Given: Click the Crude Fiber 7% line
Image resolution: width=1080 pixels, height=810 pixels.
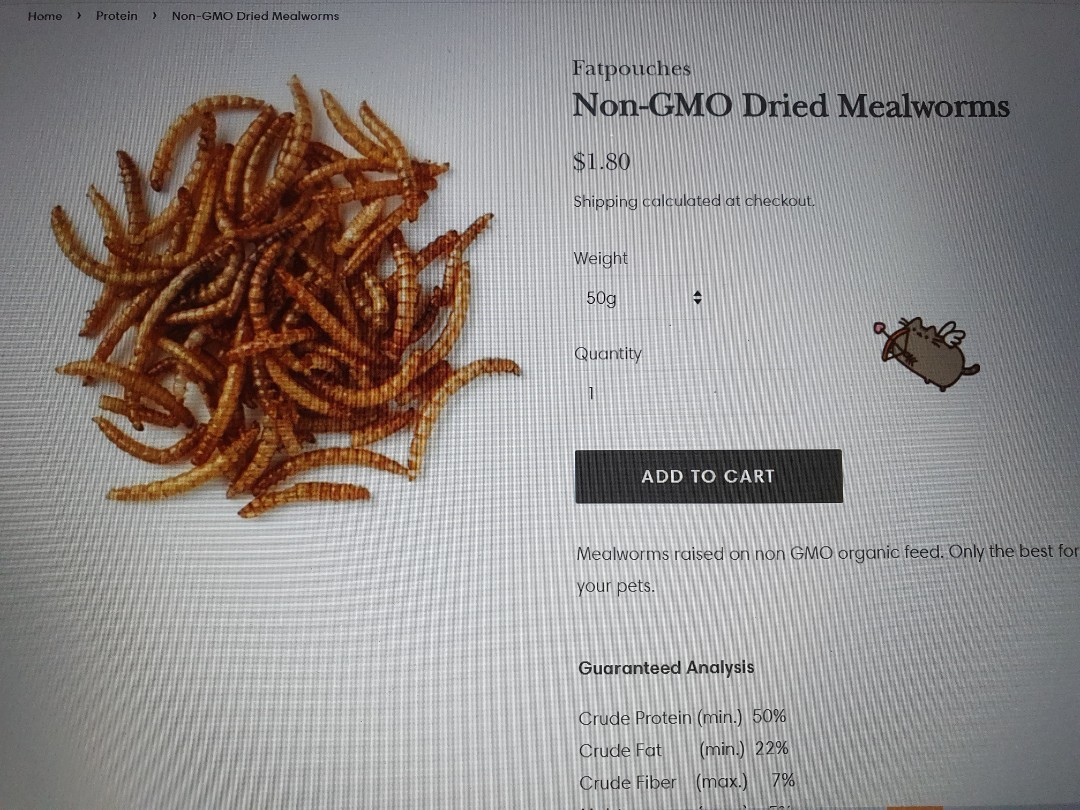Looking at the screenshot, I should [687, 781].
